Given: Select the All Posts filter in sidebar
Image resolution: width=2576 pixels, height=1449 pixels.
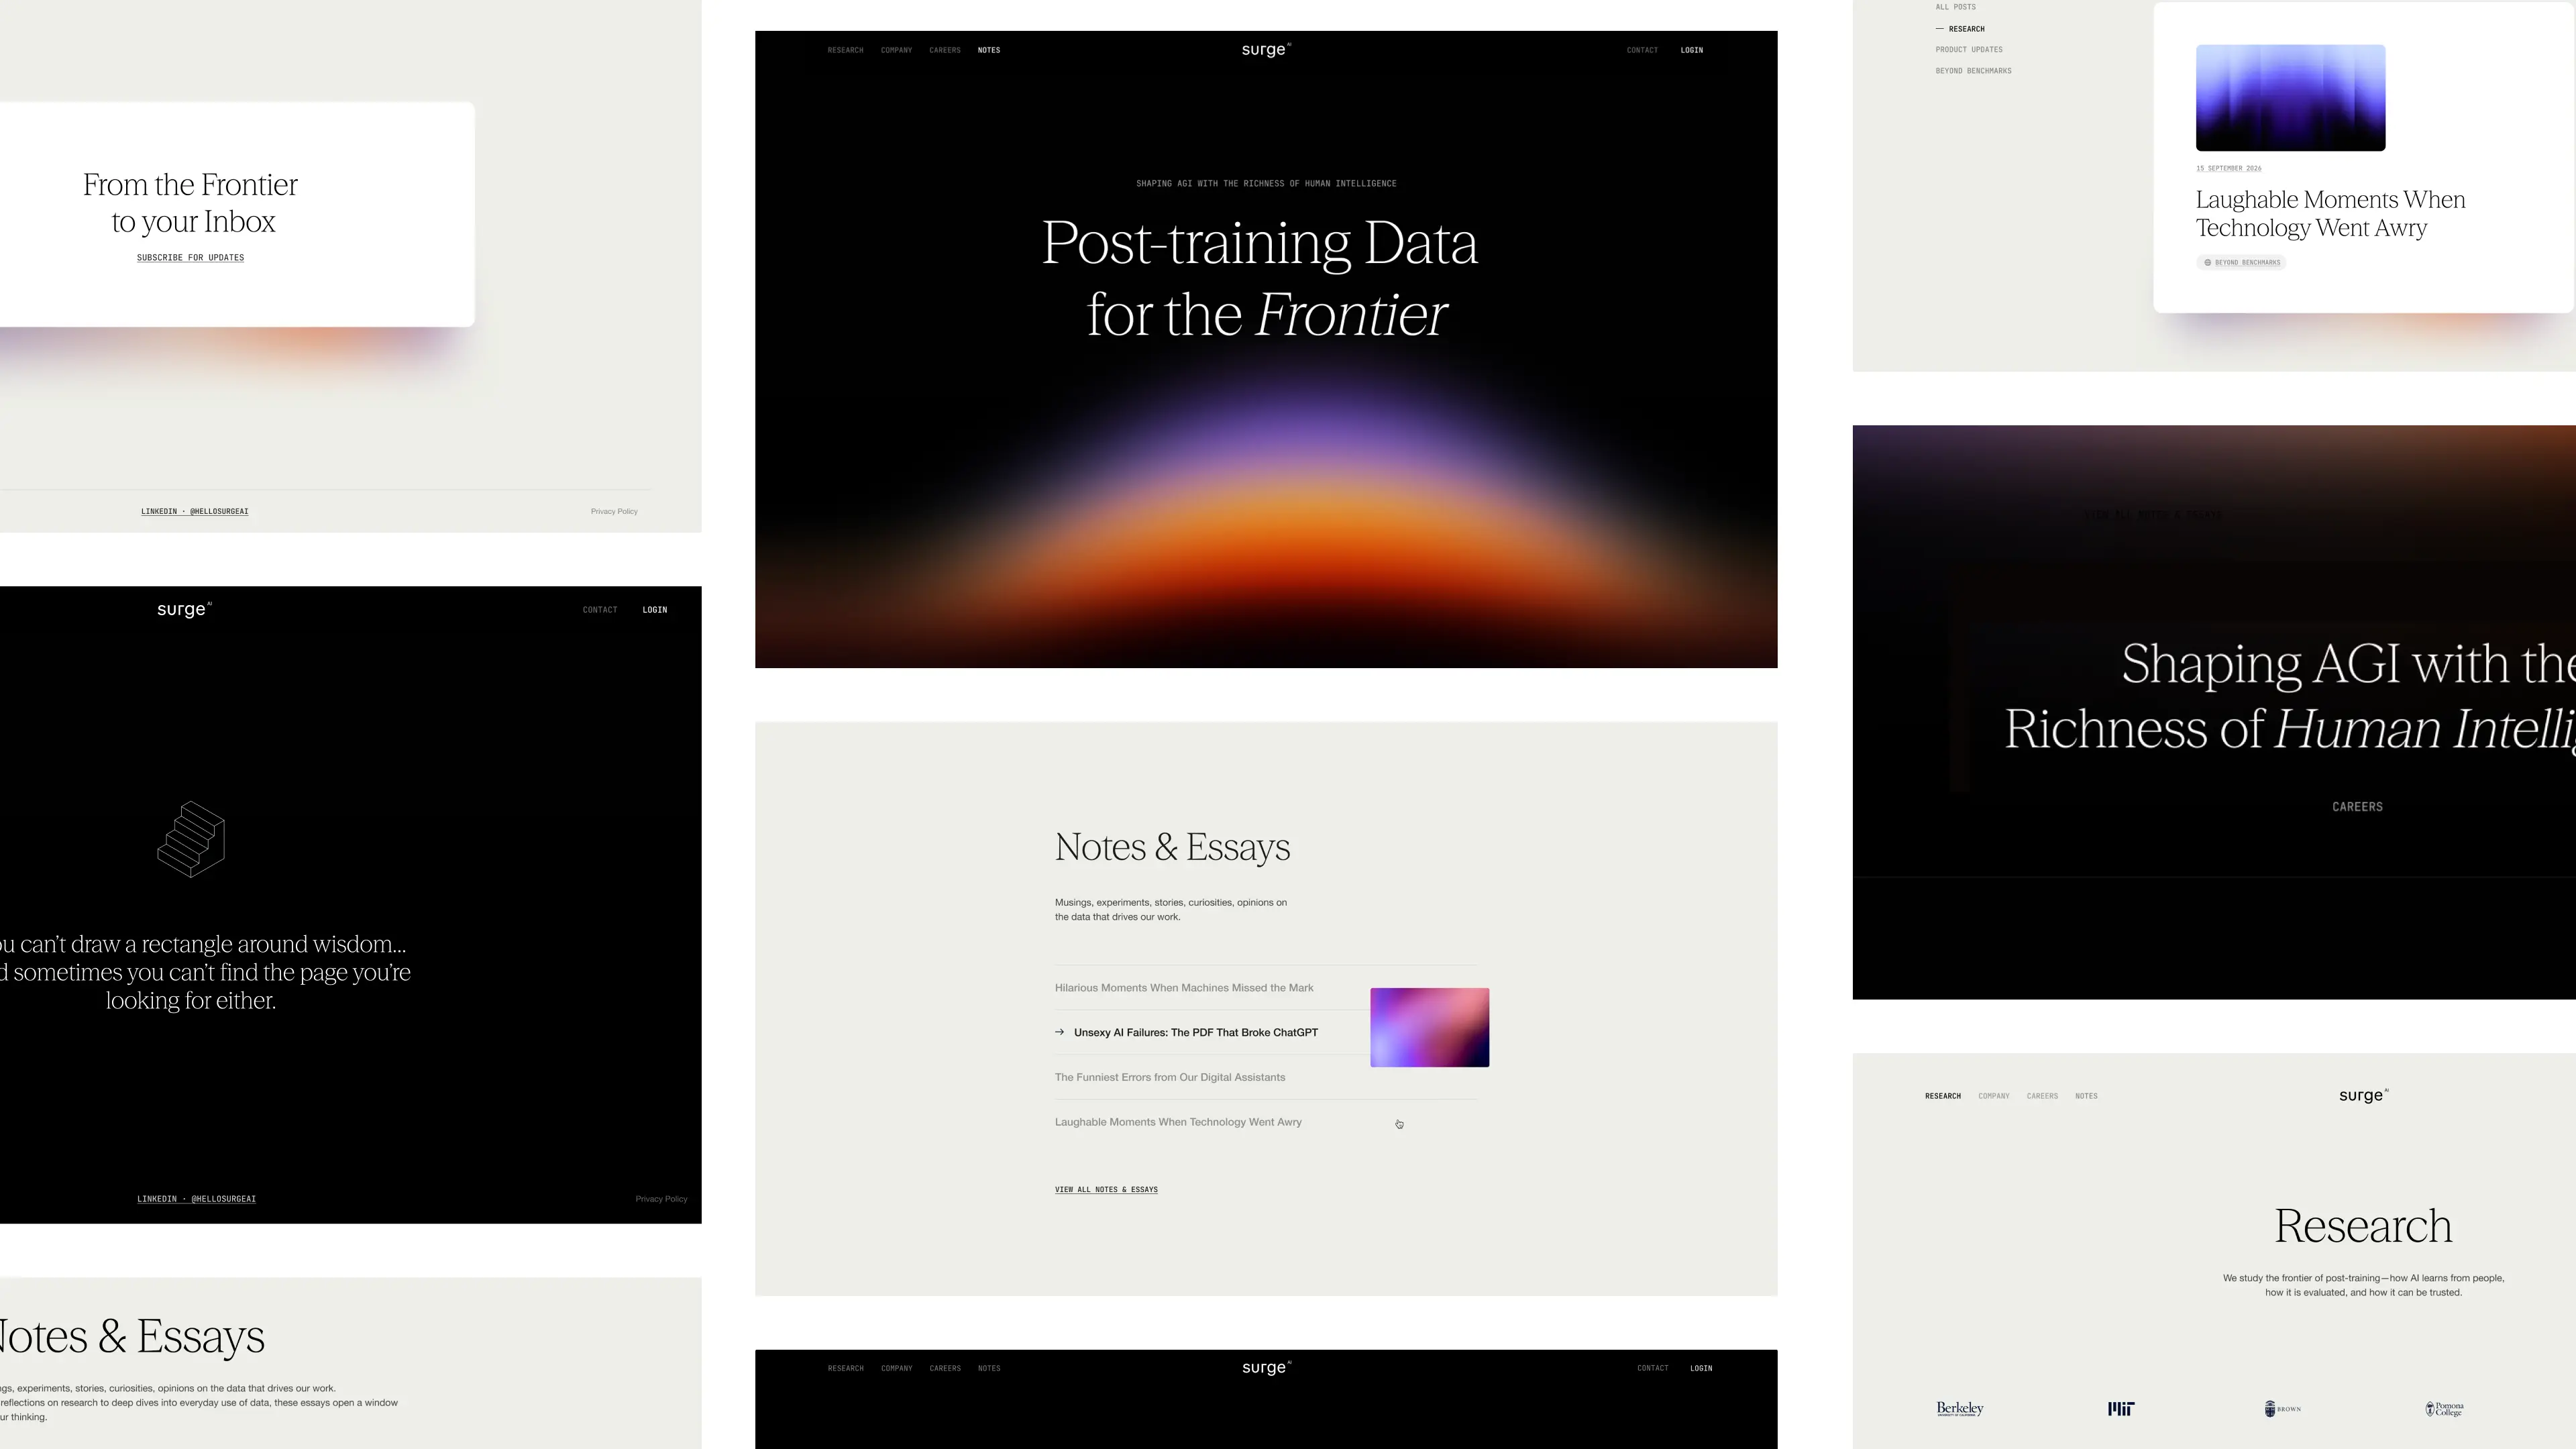Looking at the screenshot, I should (x=1955, y=7).
